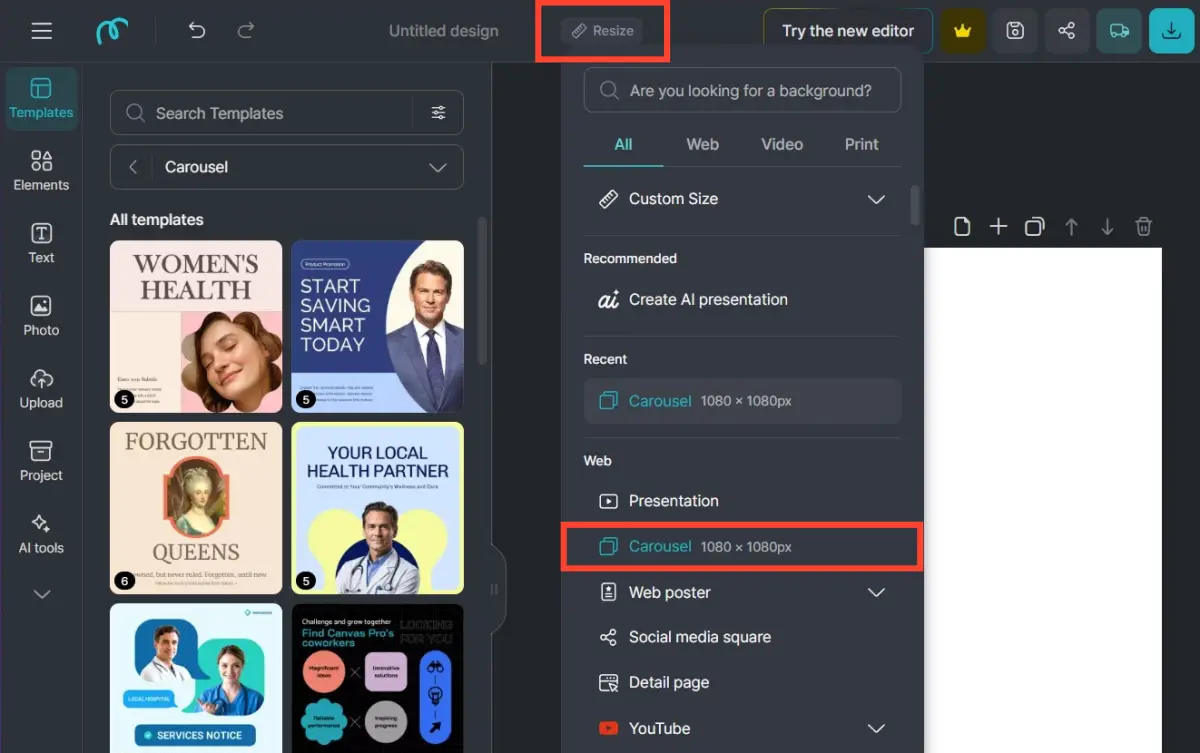Click the Try the new editor button

click(847, 31)
